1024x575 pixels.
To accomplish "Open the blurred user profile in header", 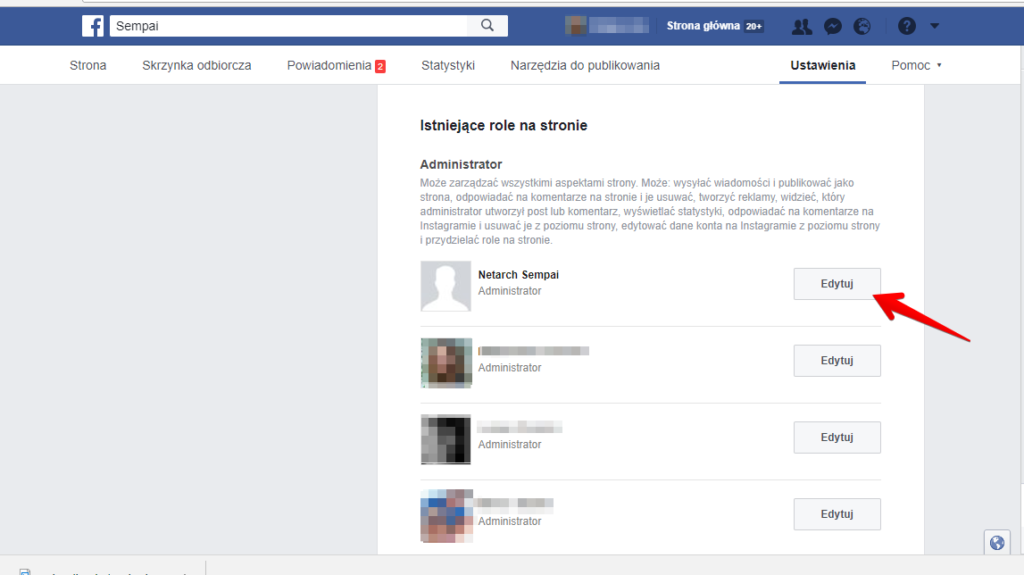I will click(x=607, y=25).
